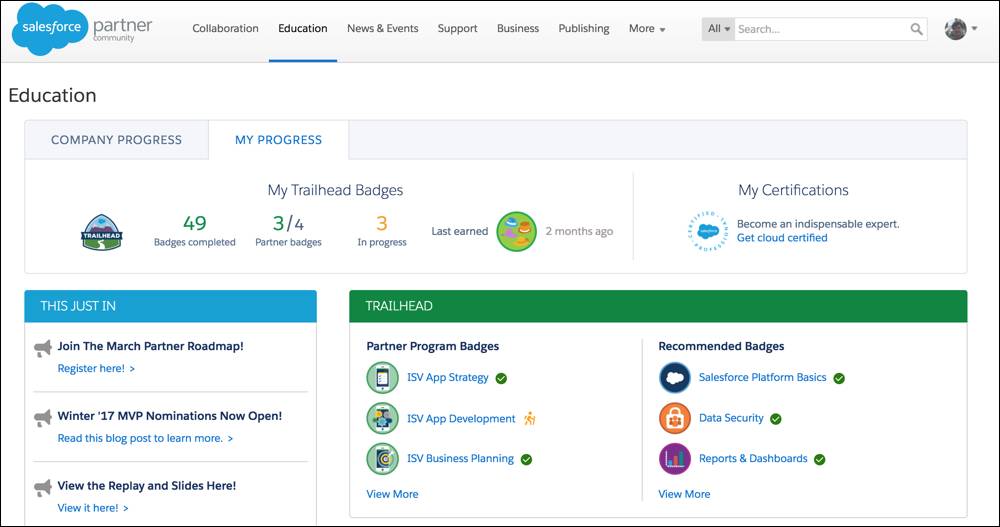This screenshot has height=527, width=1000.
Task: Click the Reports & Dashboards badge icon
Action: tap(675, 459)
